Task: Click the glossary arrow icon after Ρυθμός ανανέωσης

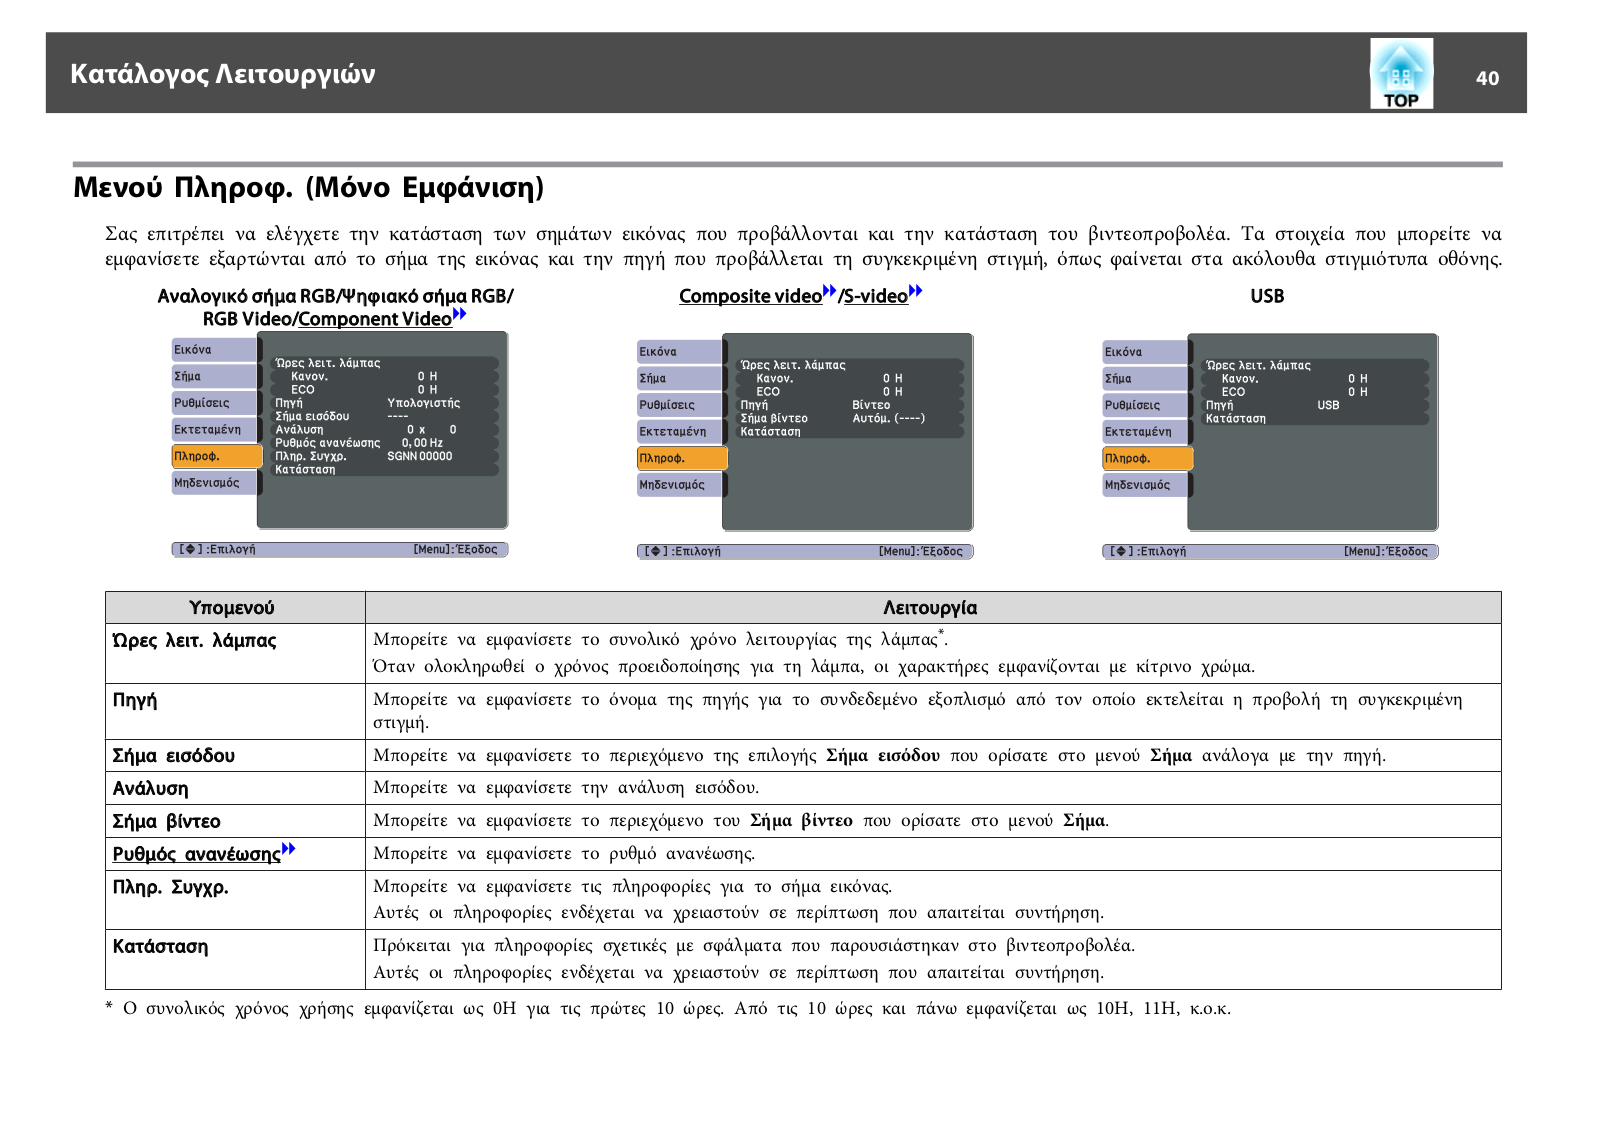Action: pyautogui.click(x=288, y=849)
